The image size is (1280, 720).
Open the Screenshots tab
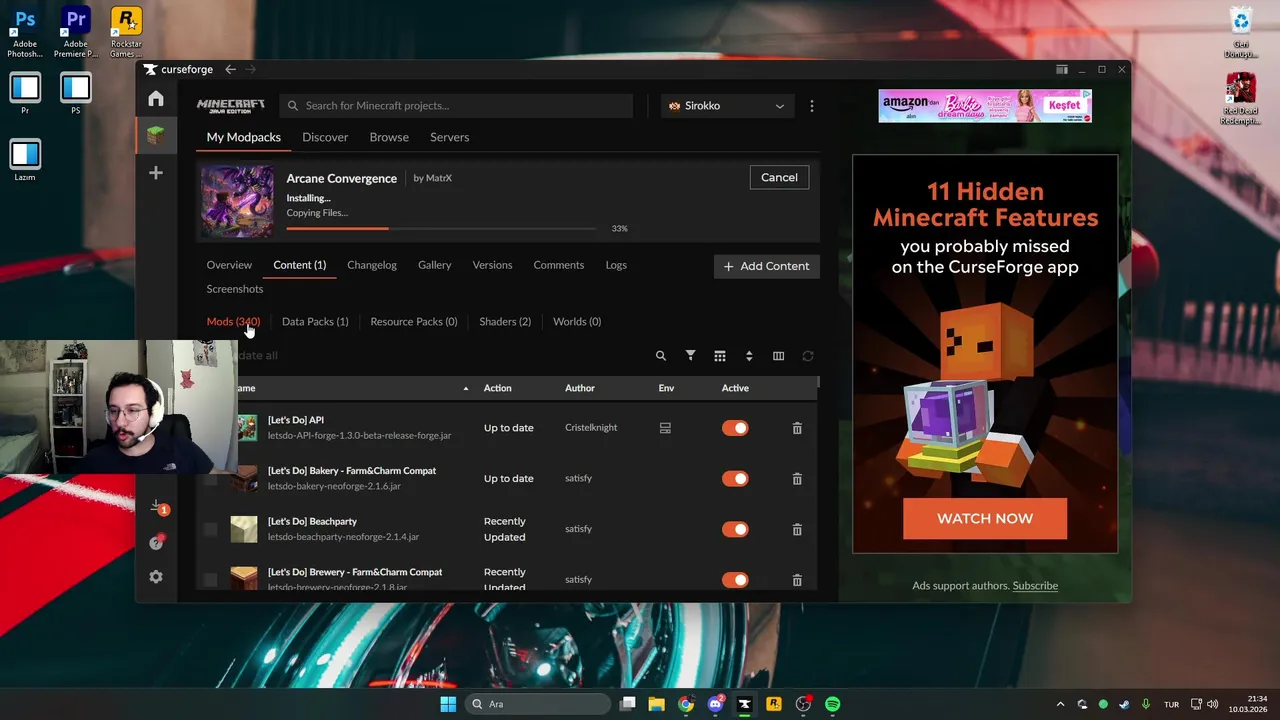(235, 289)
